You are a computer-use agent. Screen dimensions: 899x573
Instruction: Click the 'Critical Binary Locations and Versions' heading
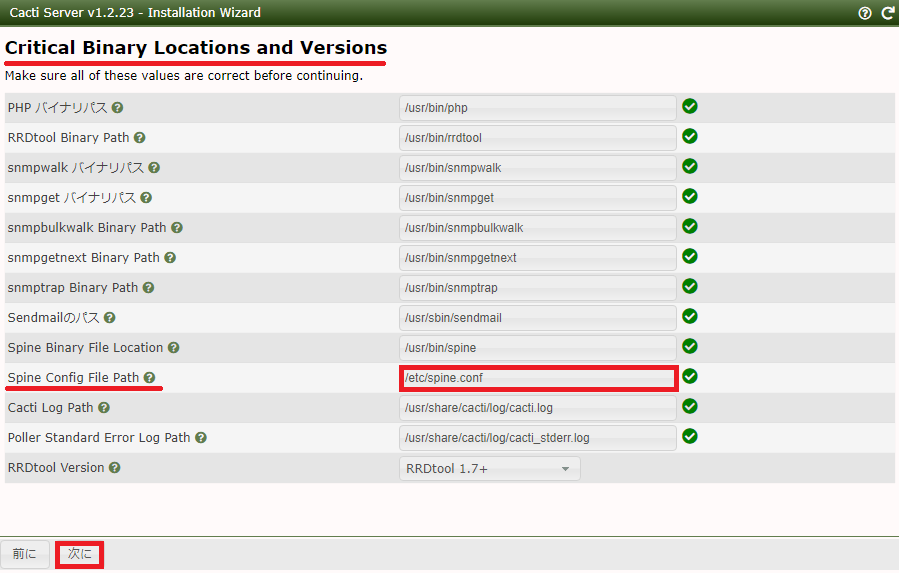(196, 48)
